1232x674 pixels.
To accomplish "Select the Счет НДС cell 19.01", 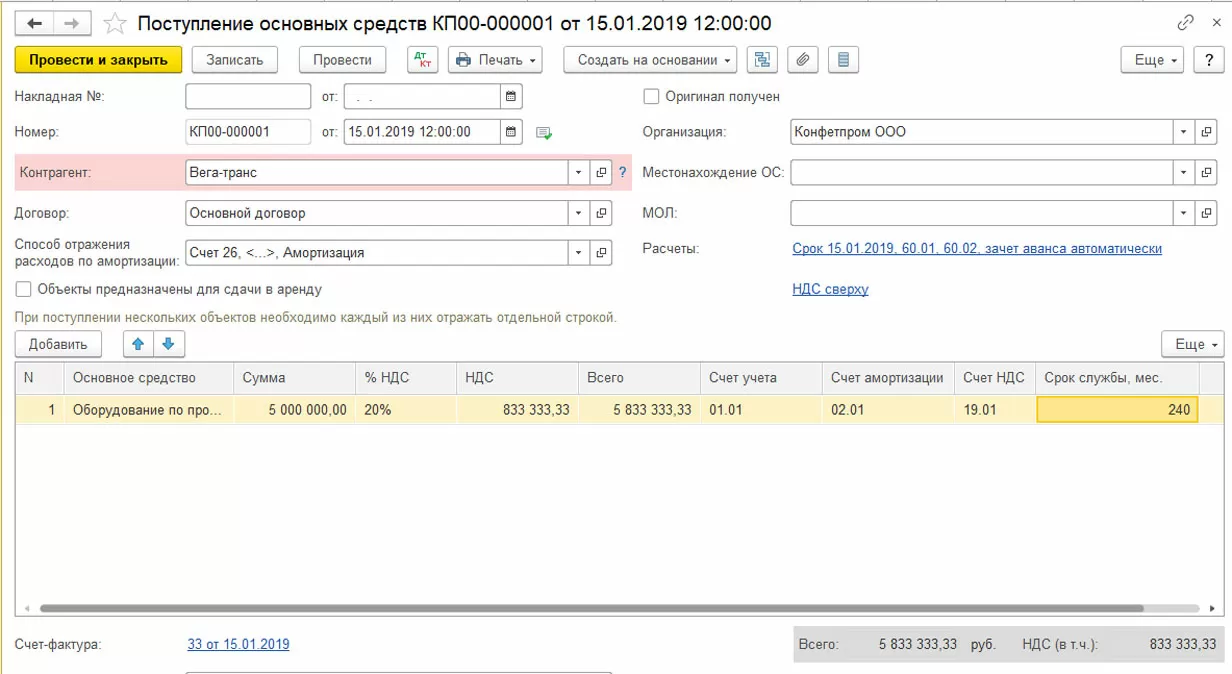I will 995,410.
